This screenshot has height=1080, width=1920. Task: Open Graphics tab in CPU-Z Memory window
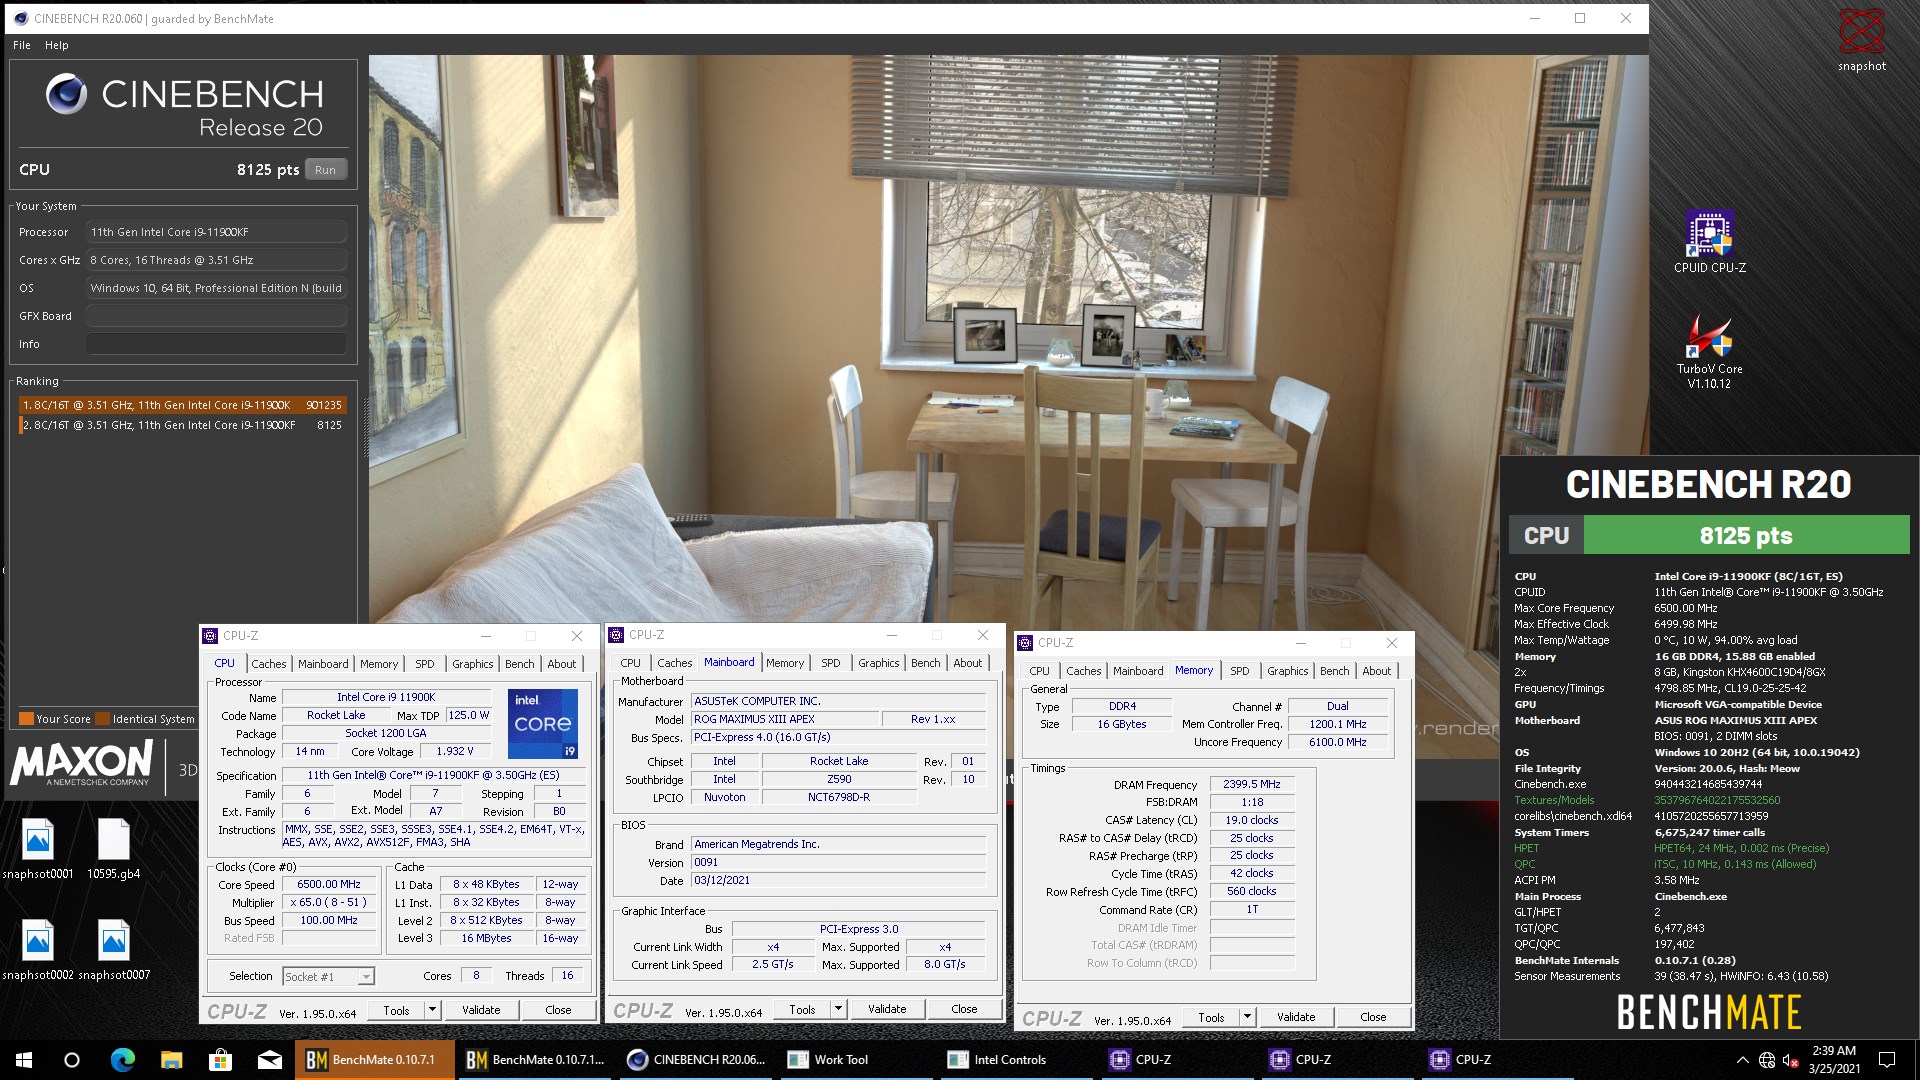[x=1287, y=671]
